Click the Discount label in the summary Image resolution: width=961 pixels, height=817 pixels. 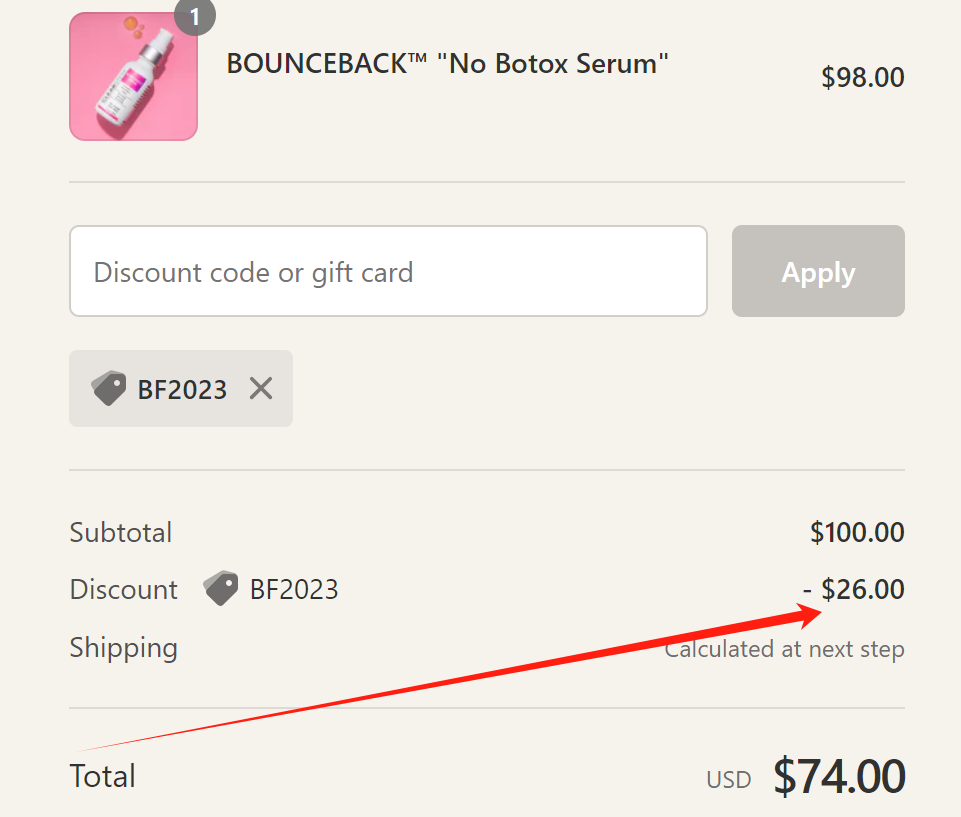pos(124,590)
